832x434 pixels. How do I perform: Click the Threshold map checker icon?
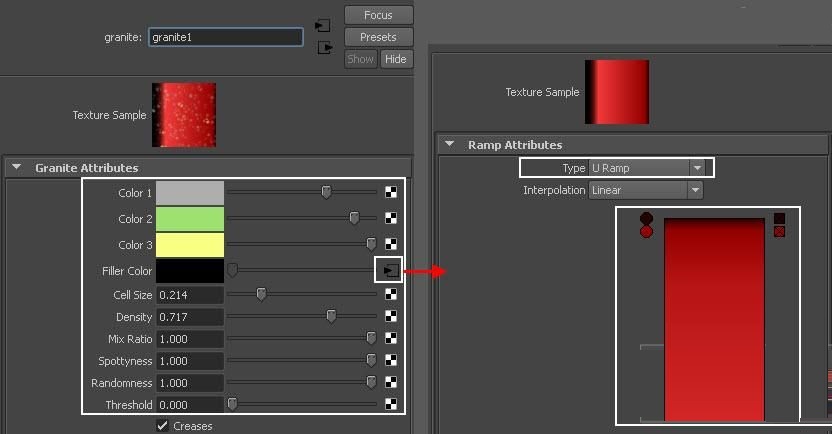point(391,404)
